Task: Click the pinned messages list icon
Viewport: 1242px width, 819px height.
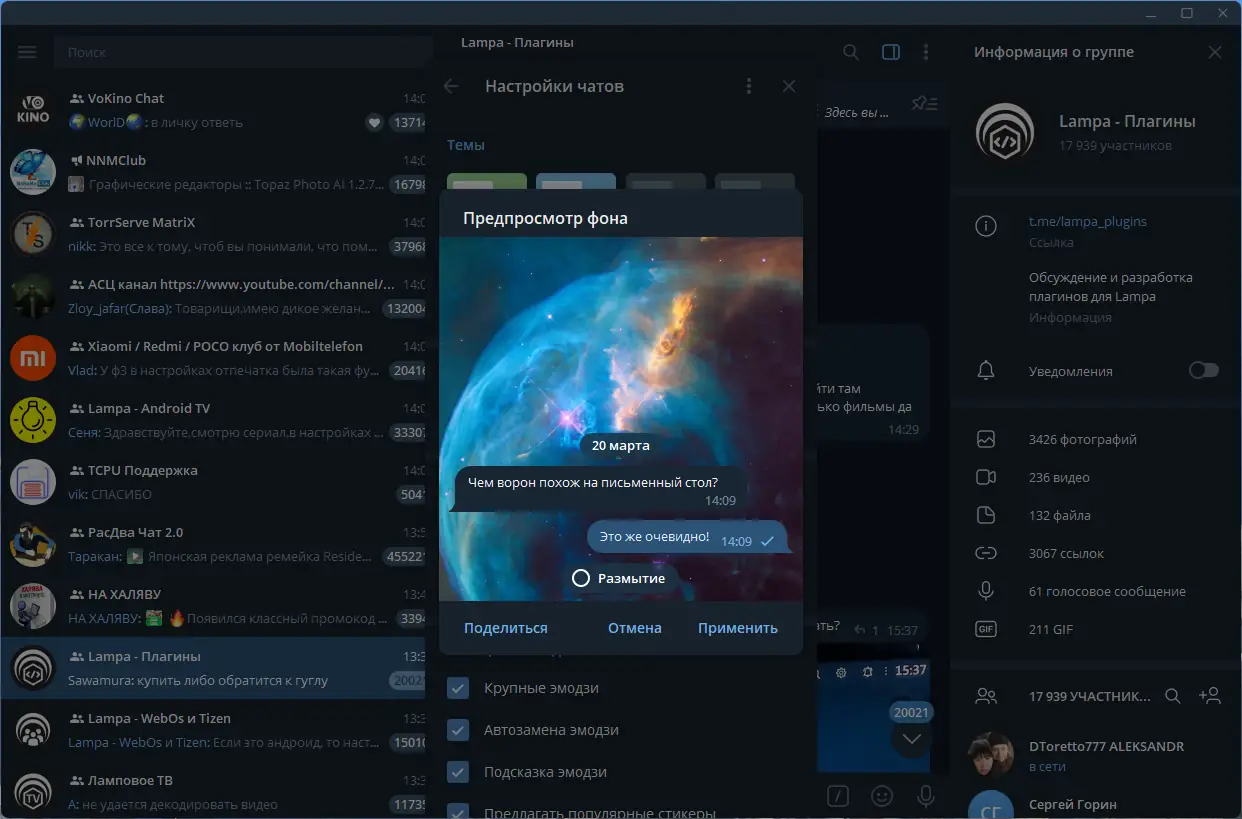Action: (925, 103)
